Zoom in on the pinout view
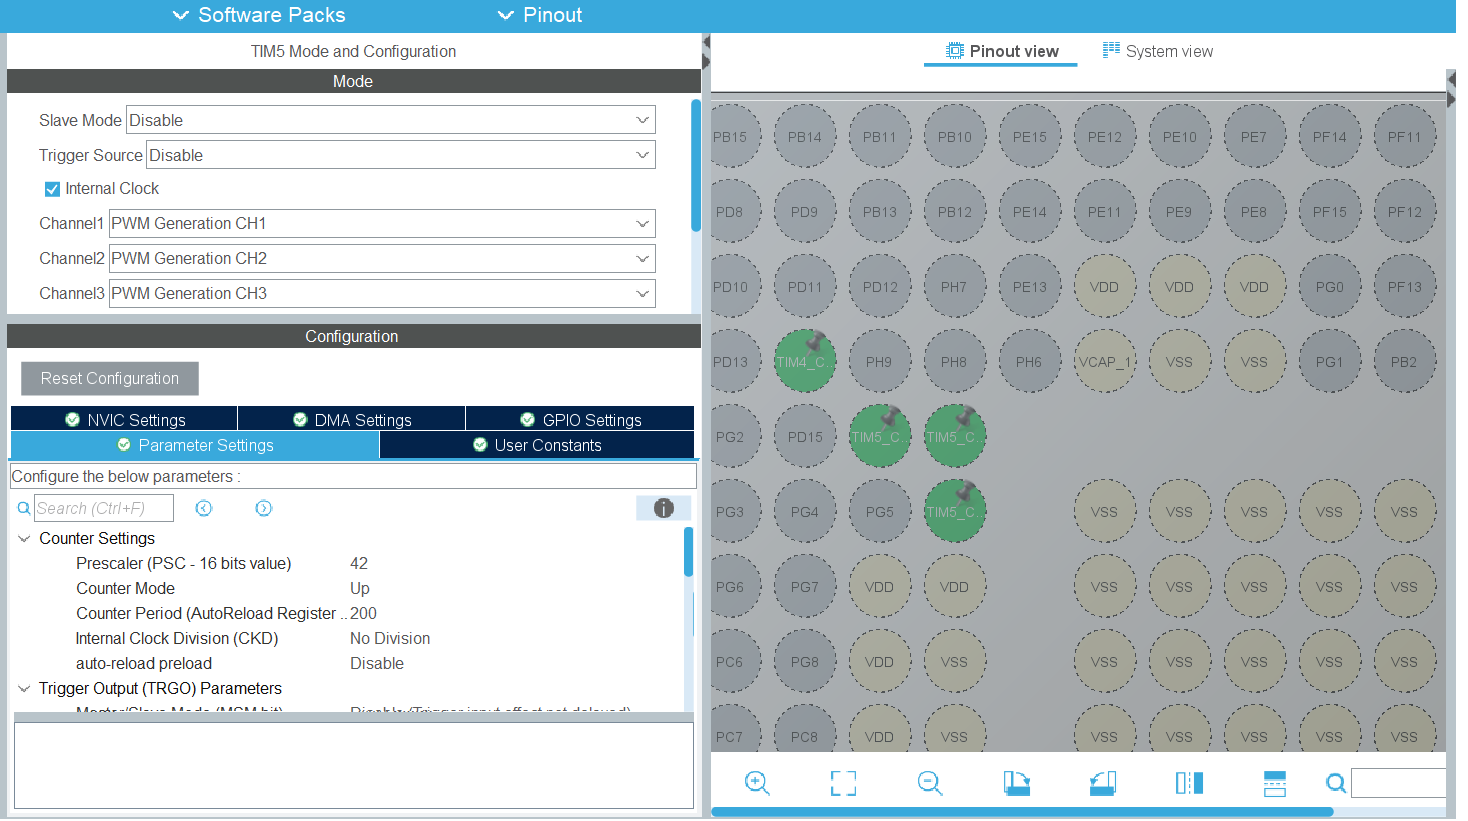Image resolution: width=1468 pixels, height=821 pixels. (x=757, y=783)
